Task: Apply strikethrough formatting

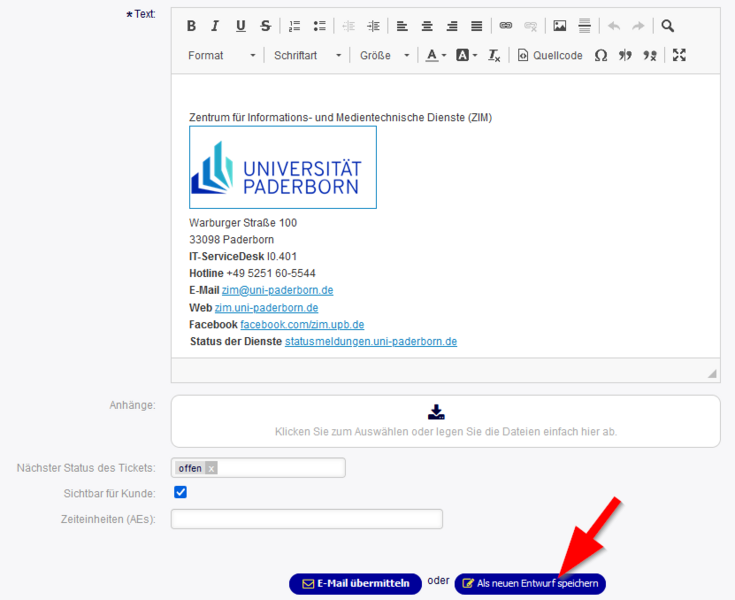Action: (x=266, y=26)
